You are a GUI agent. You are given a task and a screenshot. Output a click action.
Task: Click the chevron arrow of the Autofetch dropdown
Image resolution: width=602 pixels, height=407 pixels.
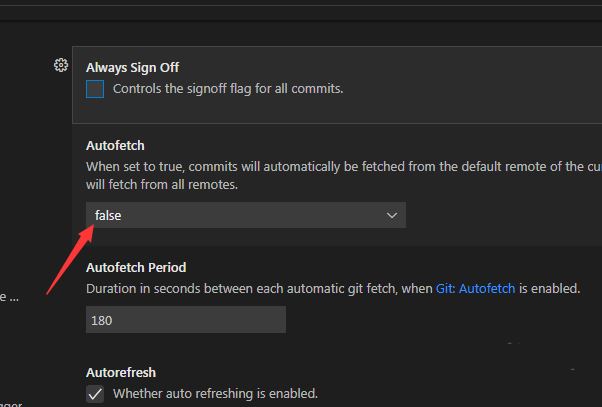pos(392,215)
